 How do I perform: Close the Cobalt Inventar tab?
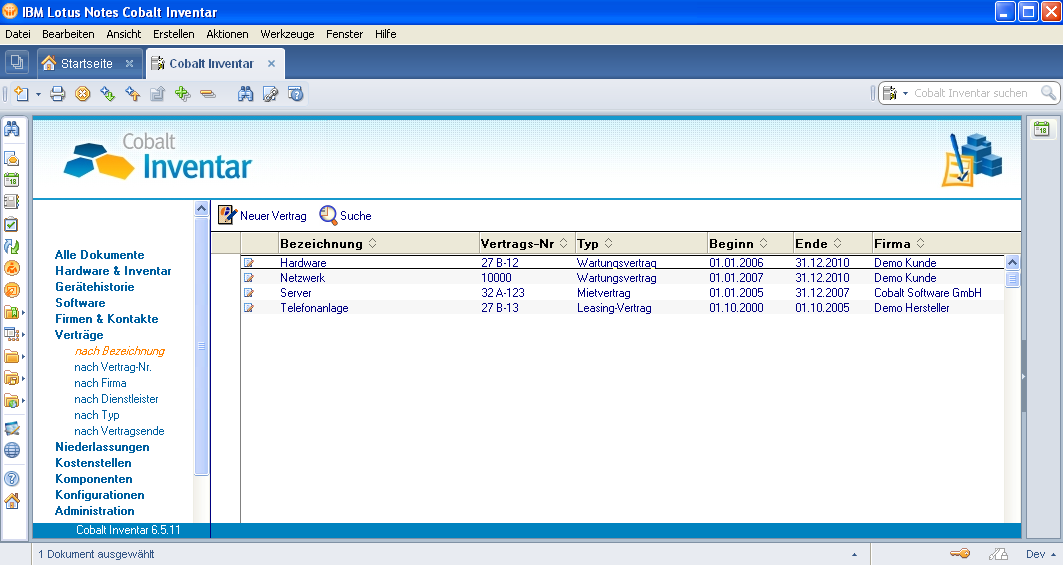271,64
